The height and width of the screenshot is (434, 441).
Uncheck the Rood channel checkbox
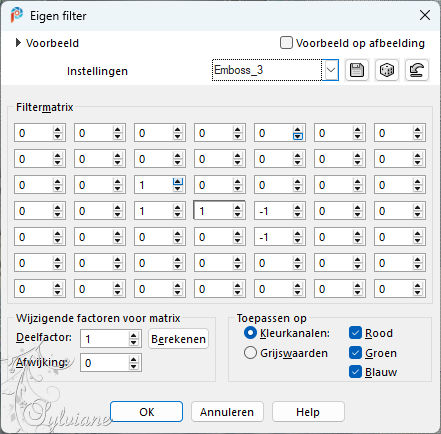(355, 333)
